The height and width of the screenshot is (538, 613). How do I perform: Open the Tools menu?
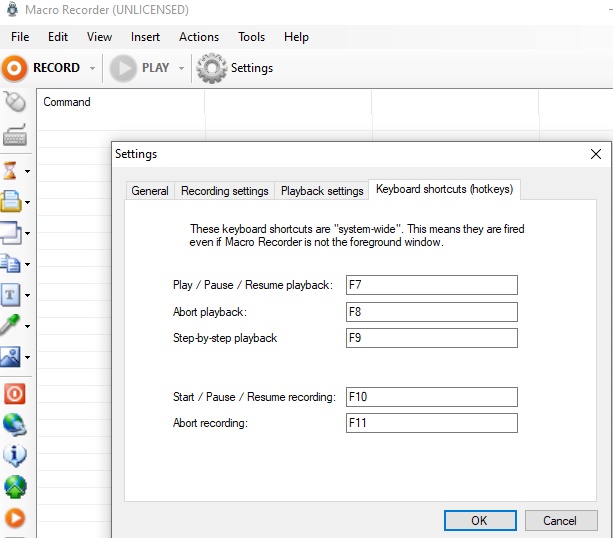(251, 37)
